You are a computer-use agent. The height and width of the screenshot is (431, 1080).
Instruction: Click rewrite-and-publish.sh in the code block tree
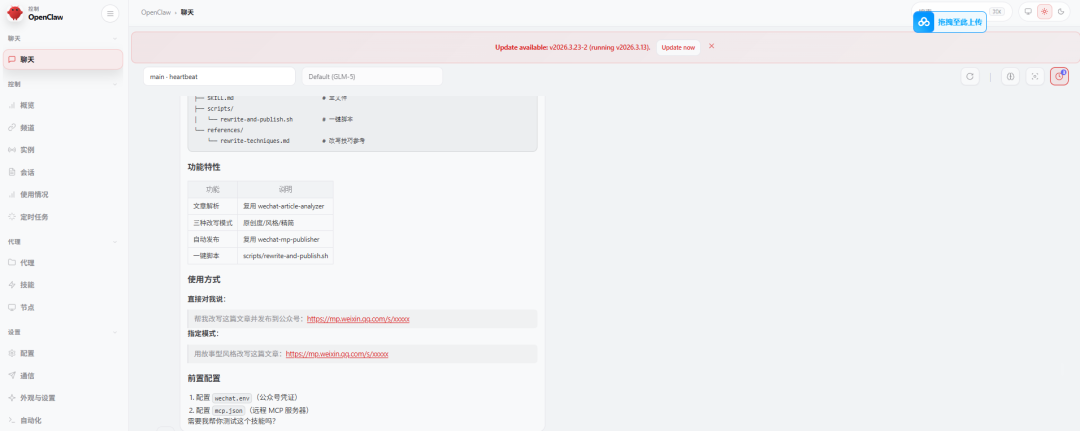[x=256, y=119]
